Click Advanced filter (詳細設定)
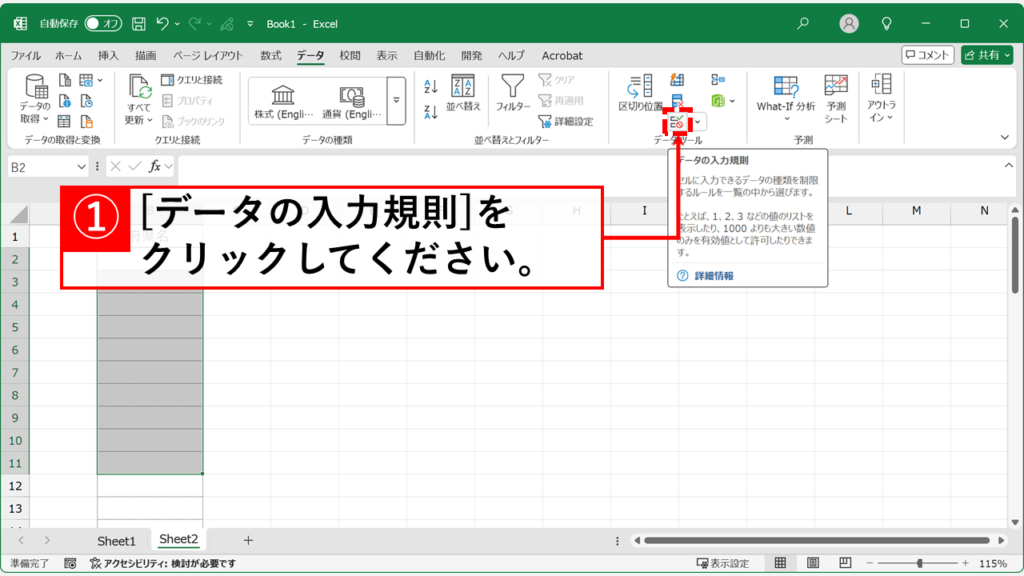 (566, 121)
